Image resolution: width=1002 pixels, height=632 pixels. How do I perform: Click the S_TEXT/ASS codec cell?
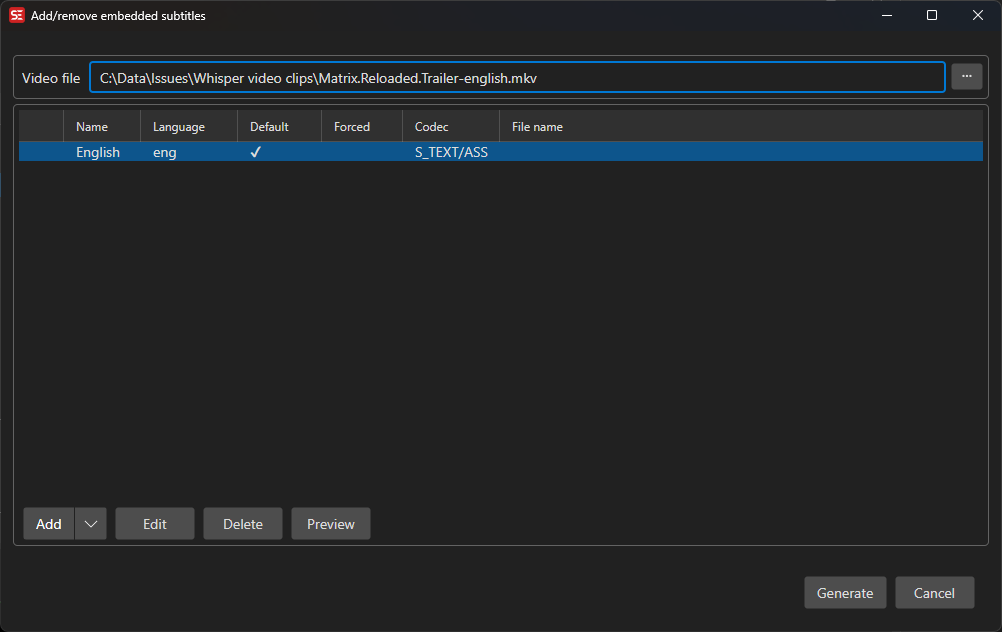coord(451,152)
